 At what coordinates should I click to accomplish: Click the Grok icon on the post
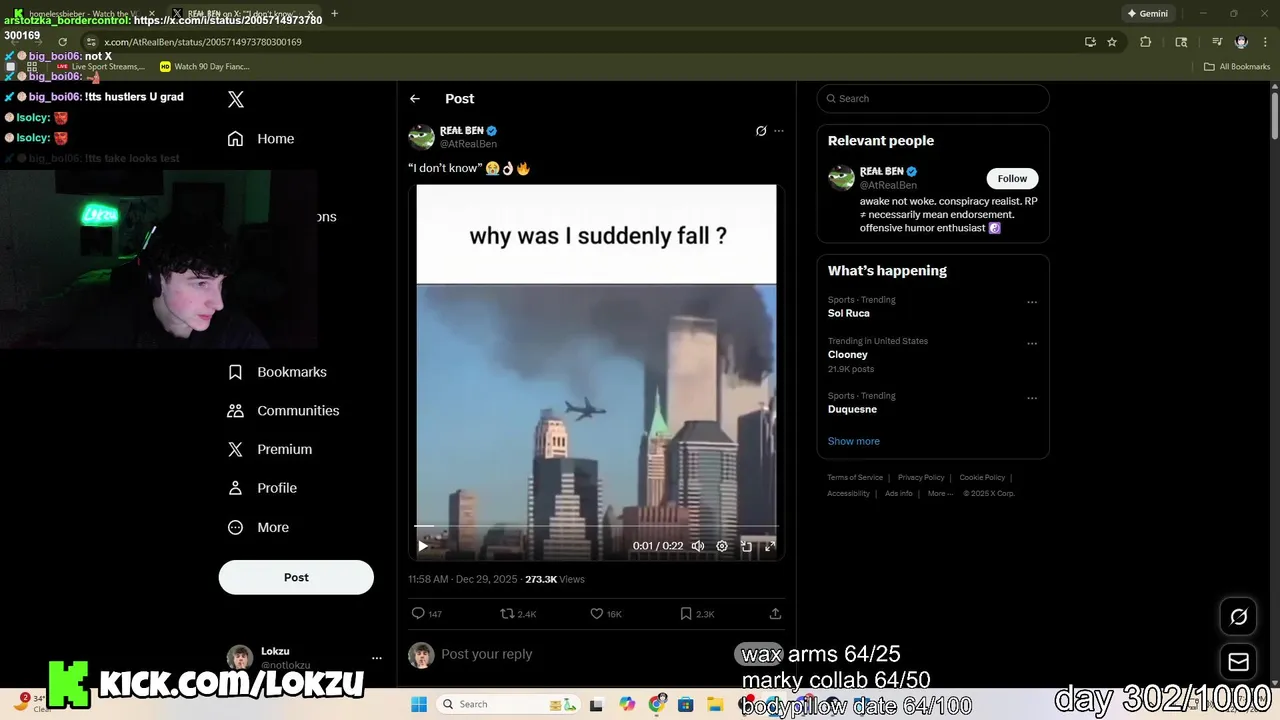pos(761,131)
